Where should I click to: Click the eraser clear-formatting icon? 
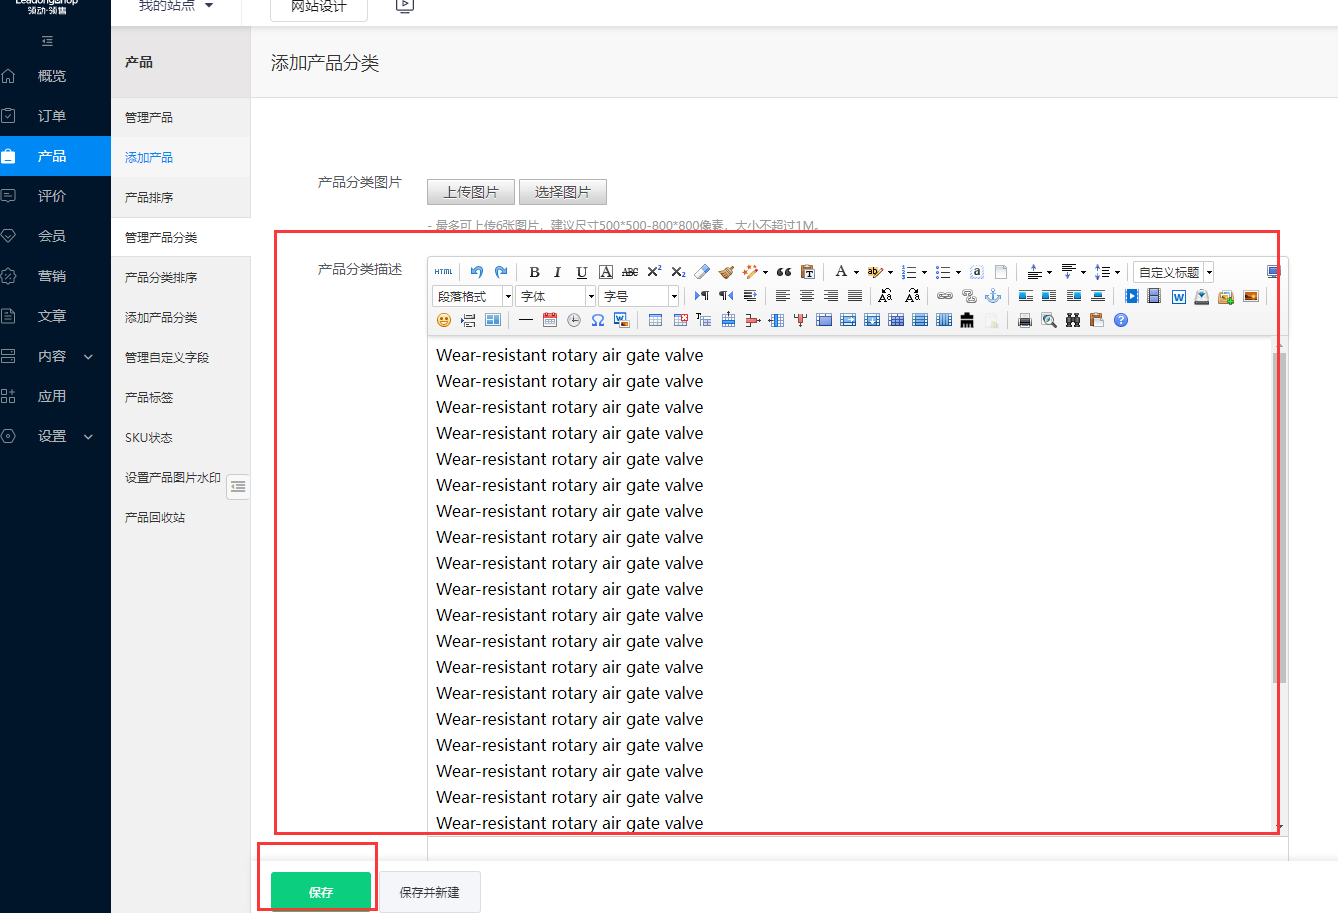[702, 272]
